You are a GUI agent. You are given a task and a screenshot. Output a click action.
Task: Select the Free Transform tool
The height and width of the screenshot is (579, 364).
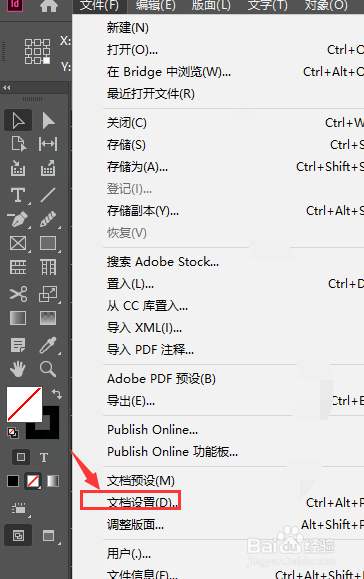pos(48,294)
